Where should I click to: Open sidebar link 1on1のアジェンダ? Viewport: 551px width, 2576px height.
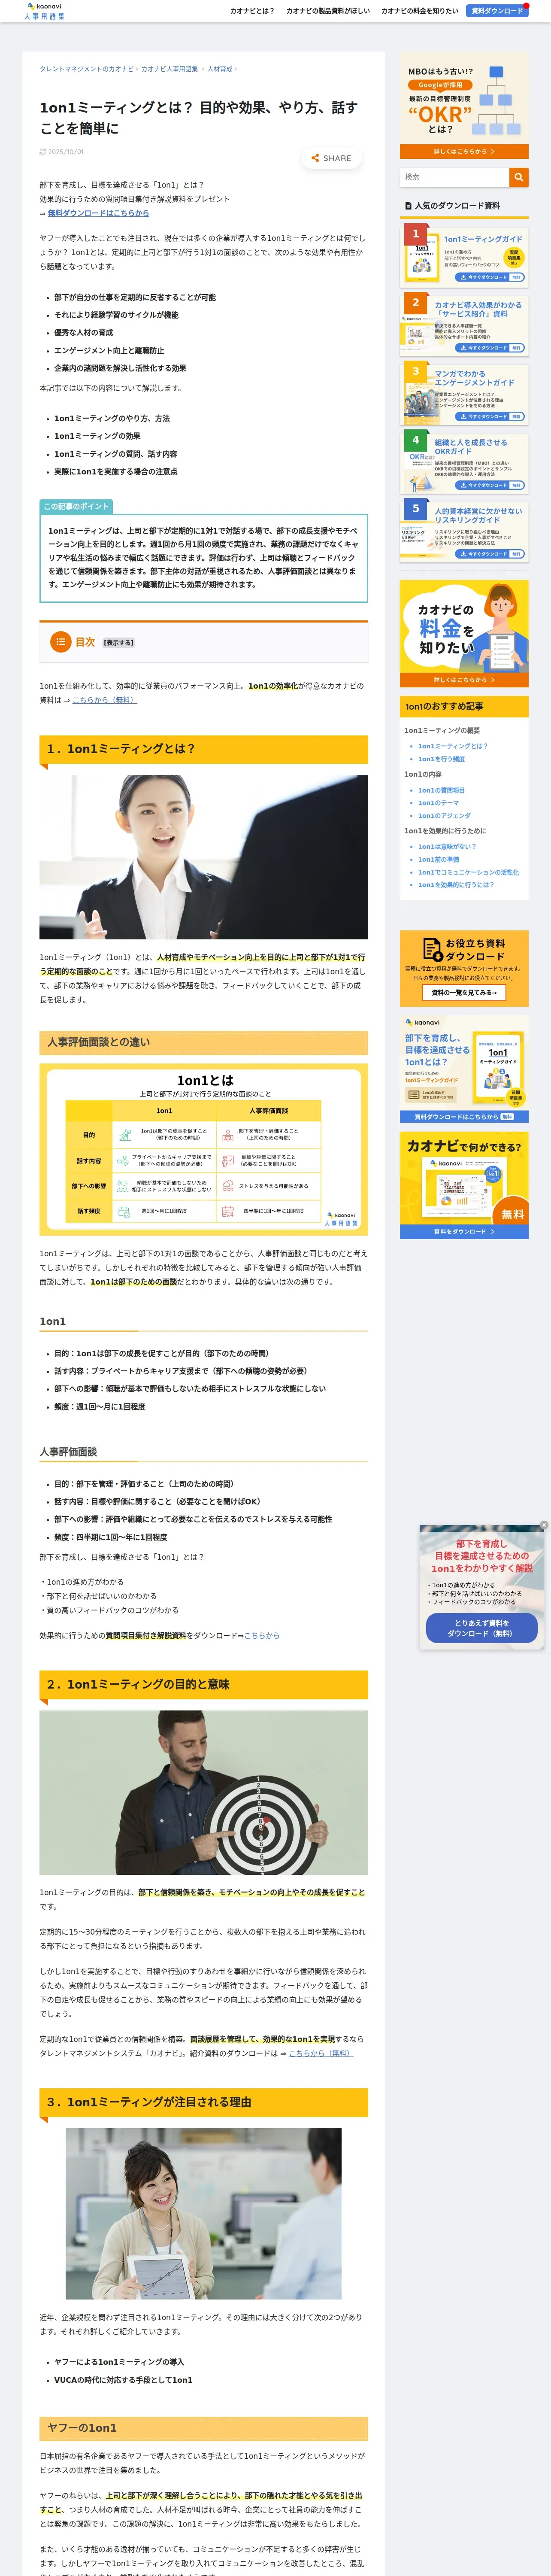pyautogui.click(x=444, y=816)
